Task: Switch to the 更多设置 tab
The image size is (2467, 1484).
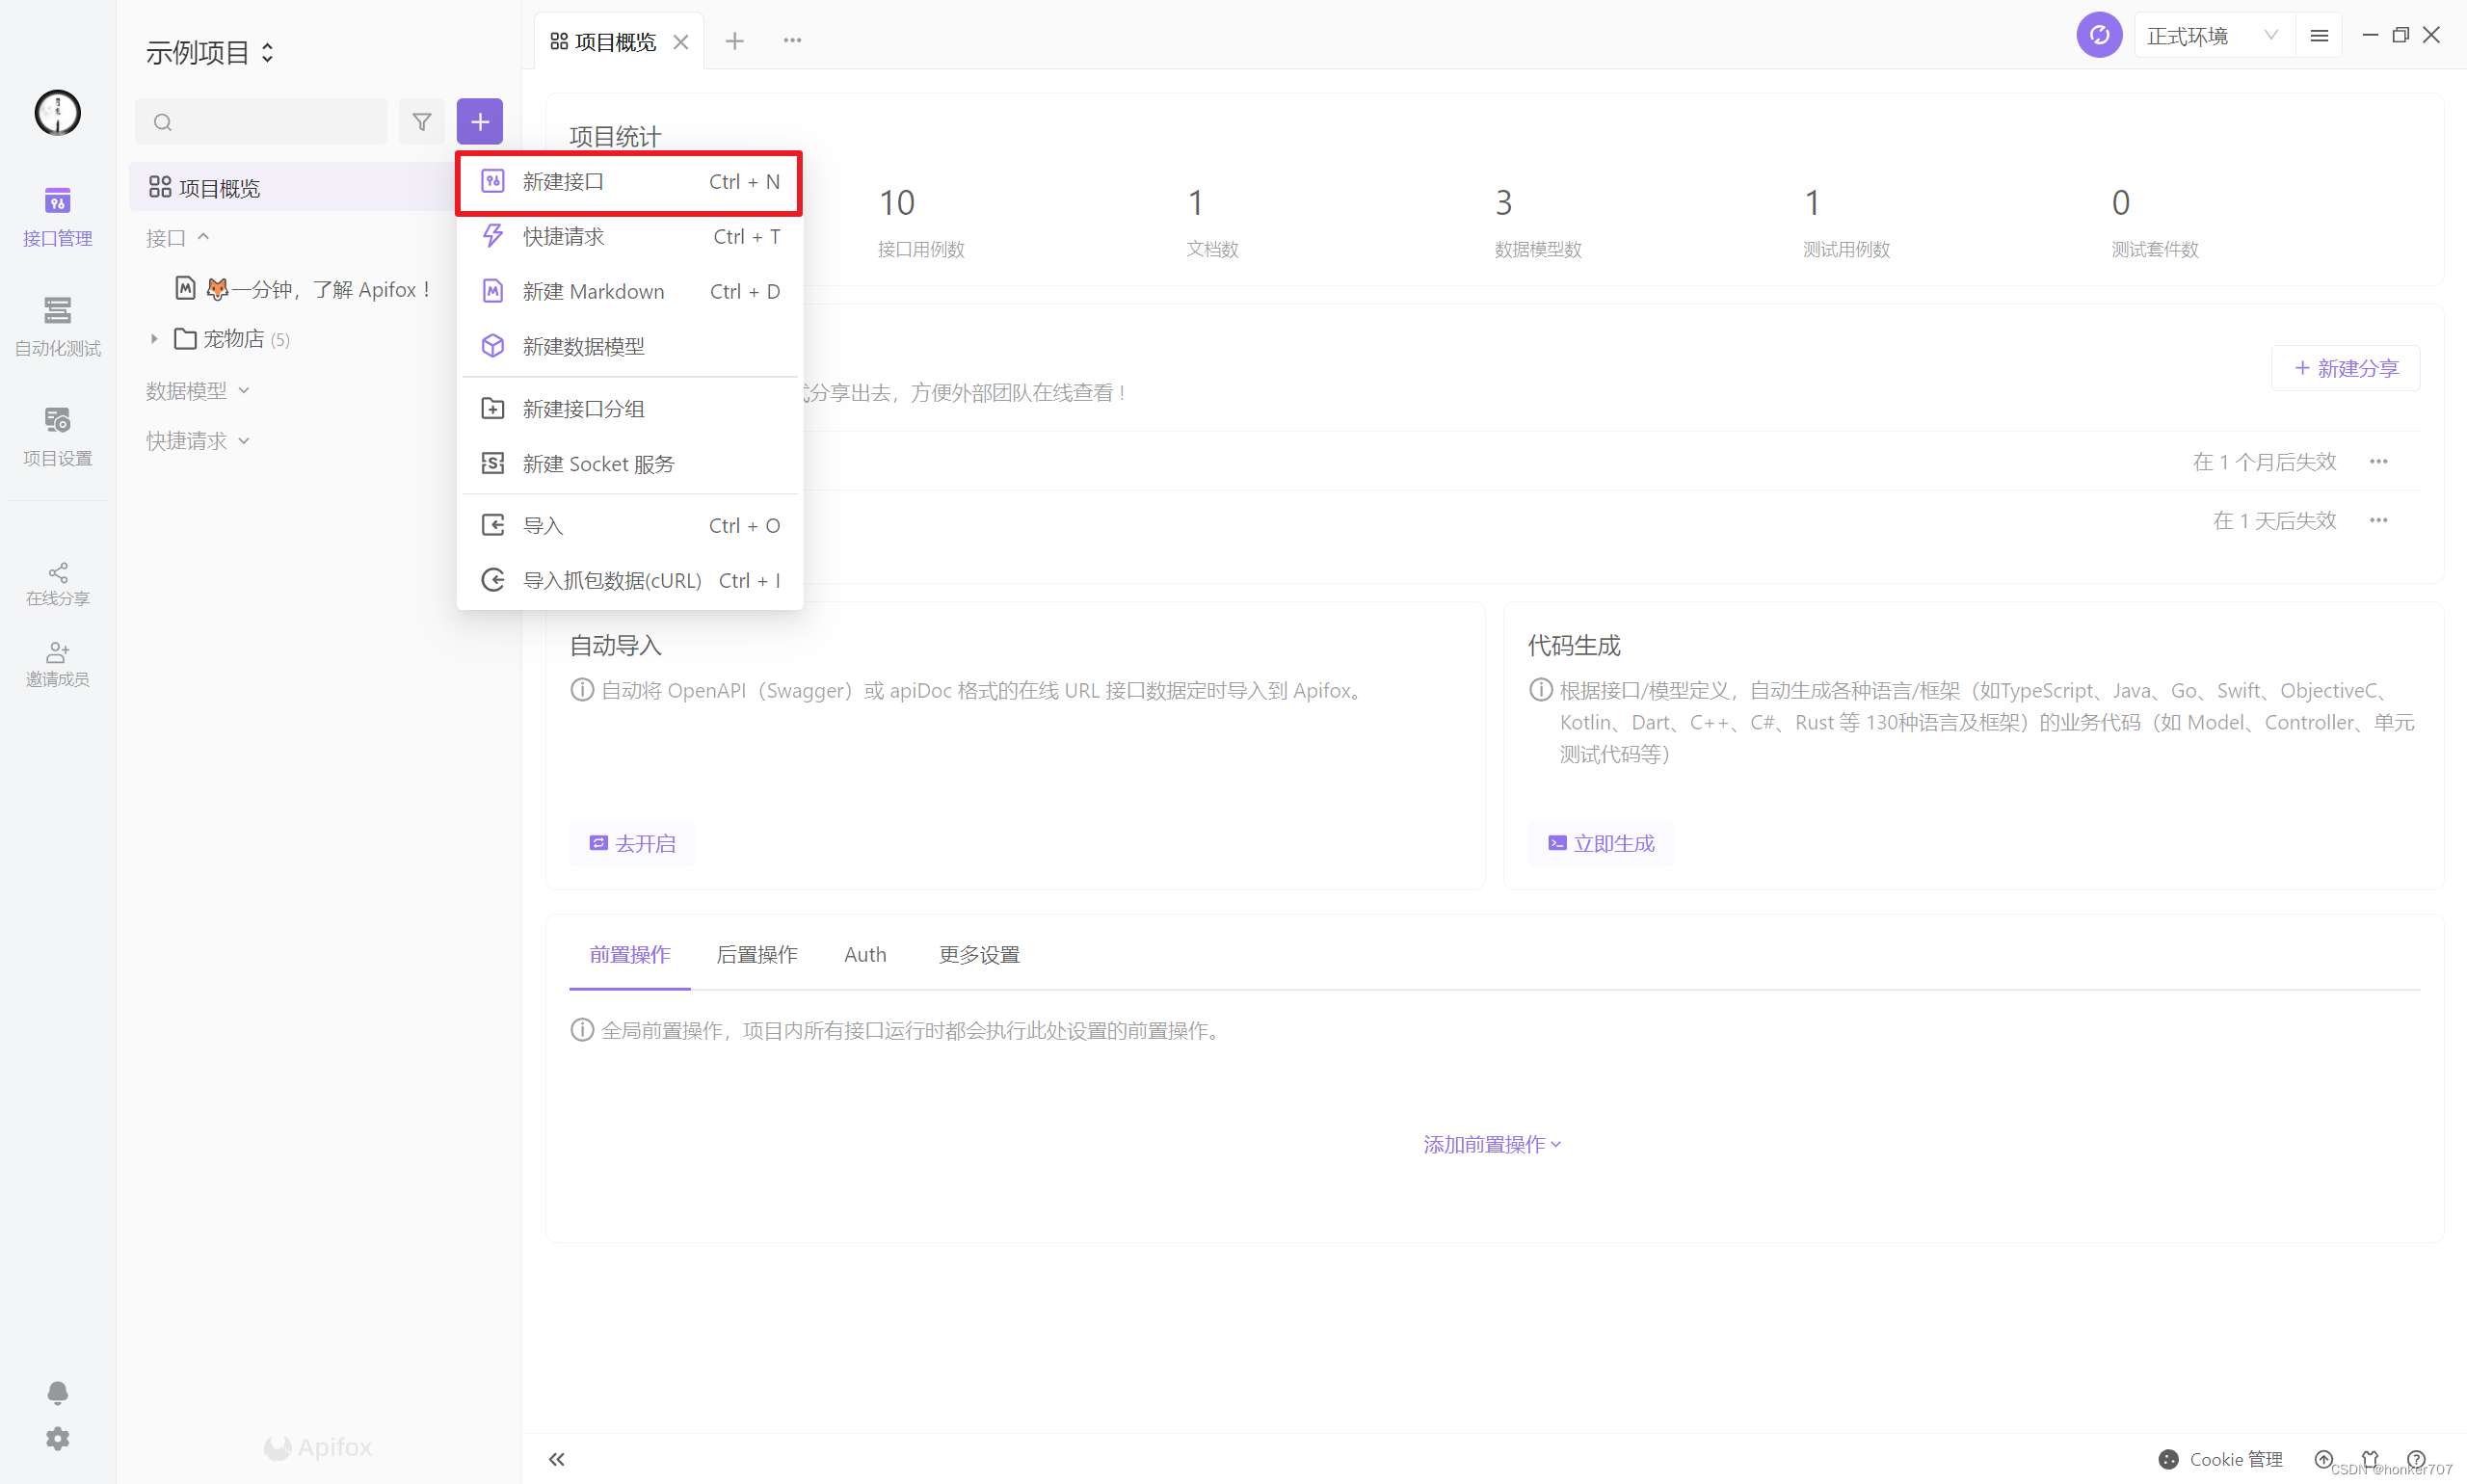Action: (x=979, y=955)
